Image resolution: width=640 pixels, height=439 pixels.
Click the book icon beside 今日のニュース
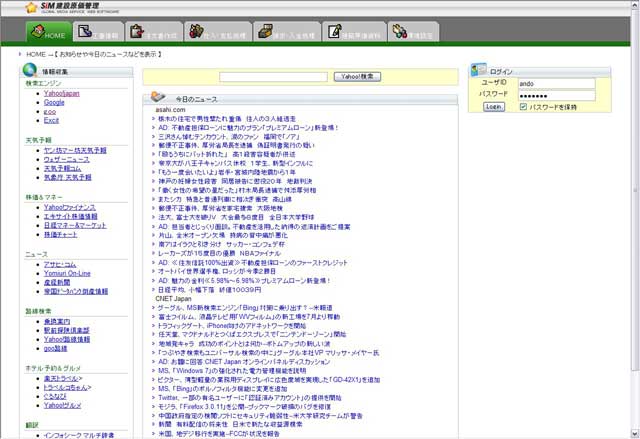click(156, 98)
